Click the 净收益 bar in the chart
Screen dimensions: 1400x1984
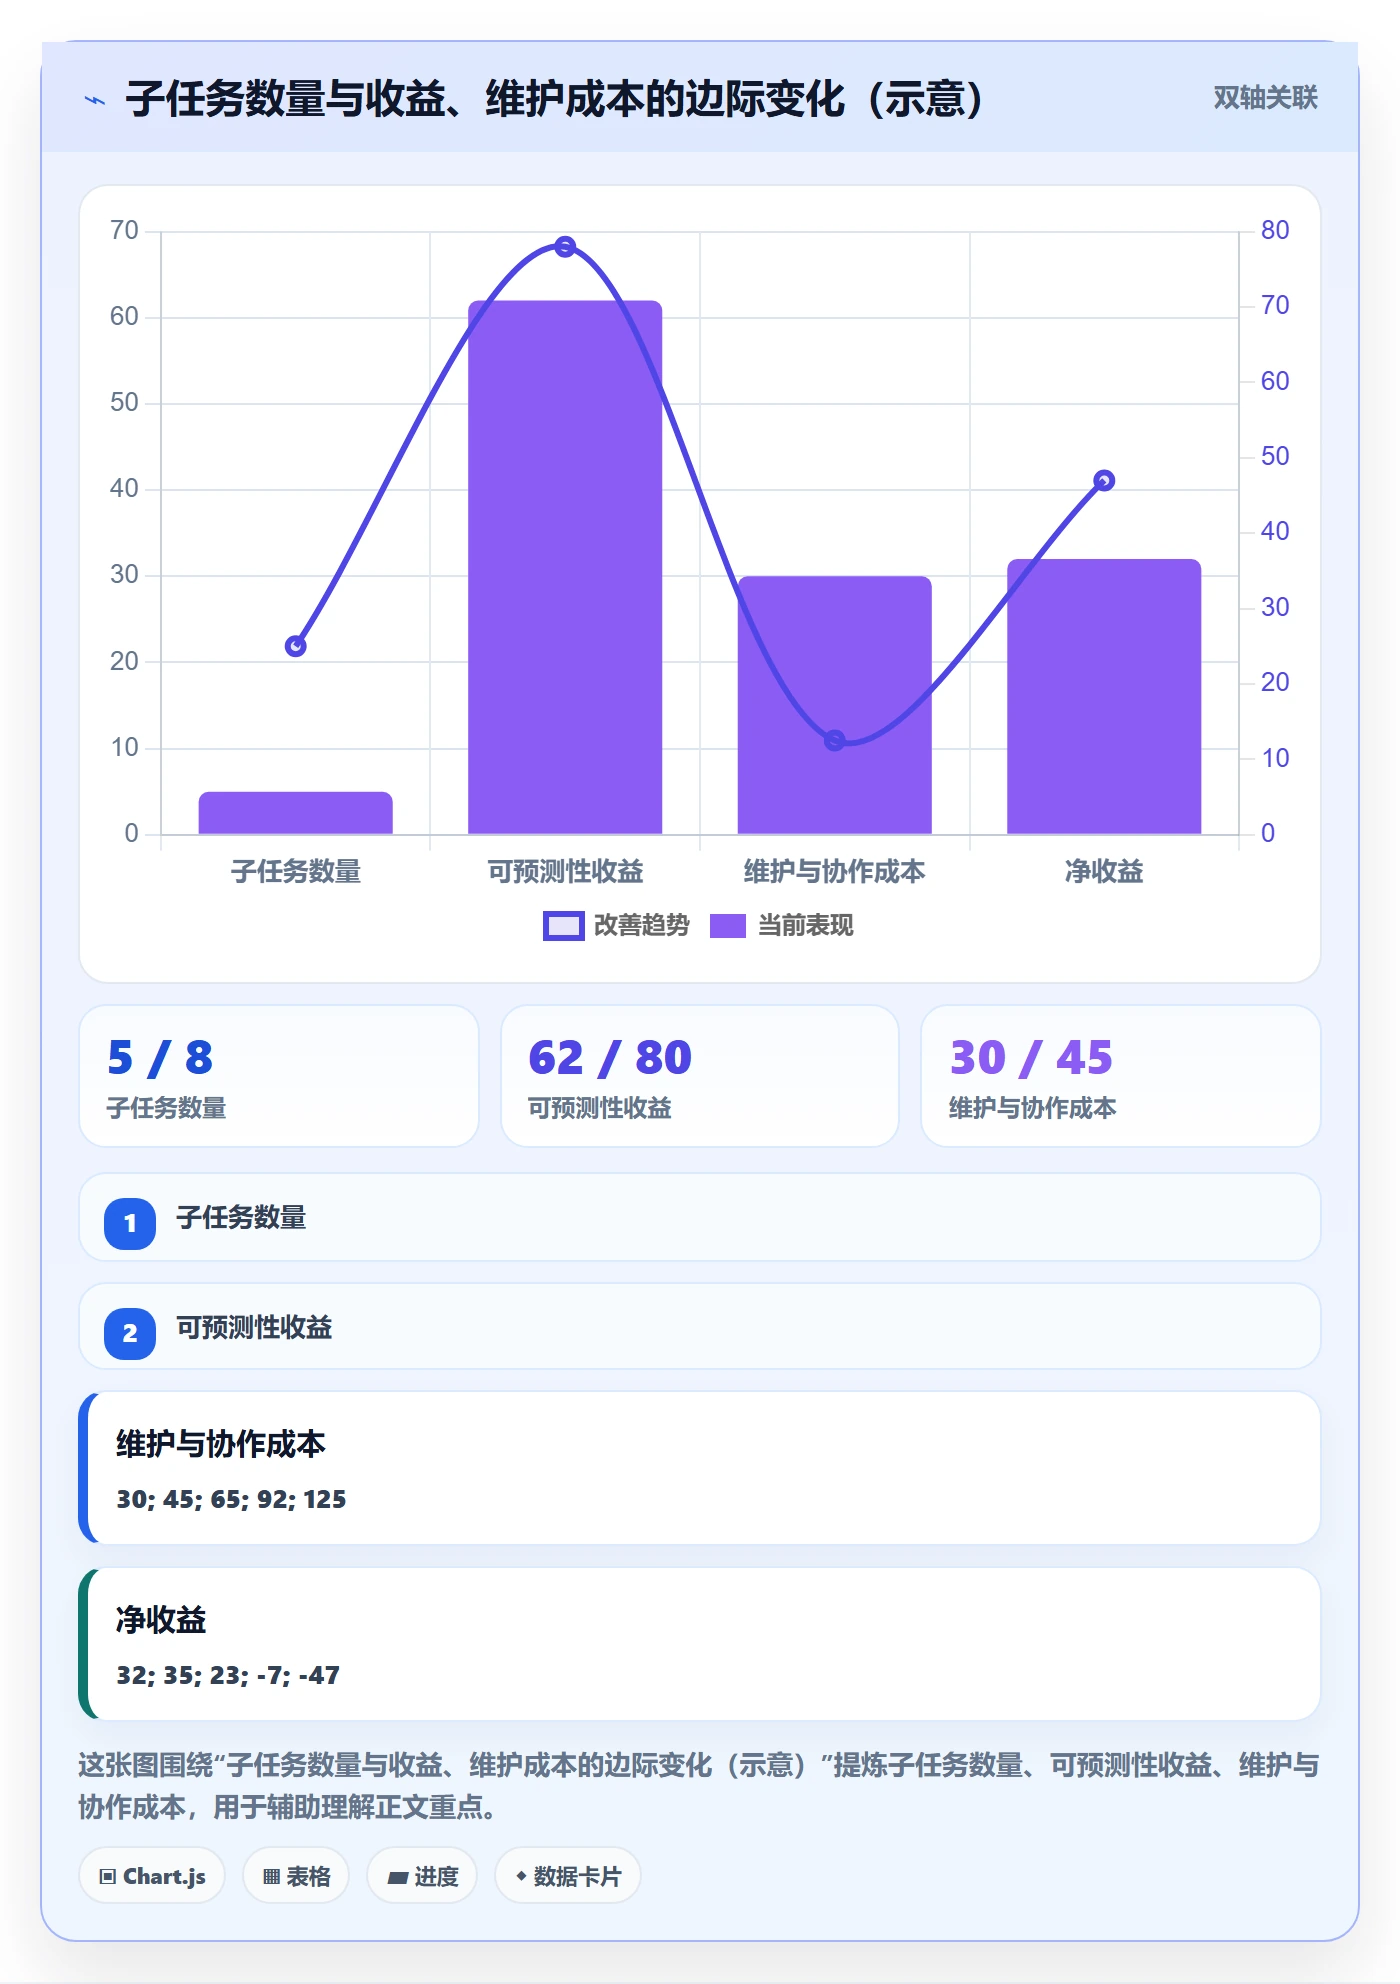(x=1104, y=696)
